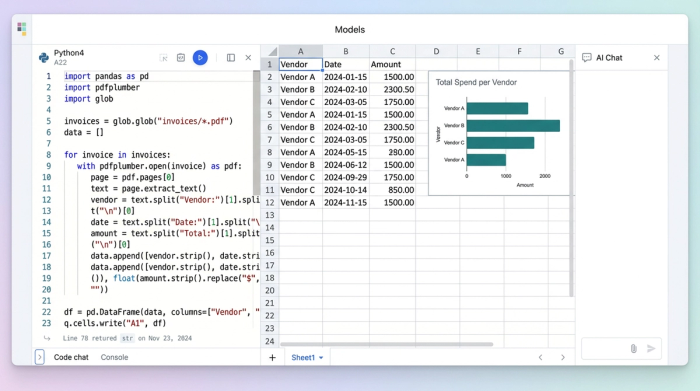The width and height of the screenshot is (700, 391).
Task: Collapse the code editor with arrow-bar icon
Action: coord(163,58)
